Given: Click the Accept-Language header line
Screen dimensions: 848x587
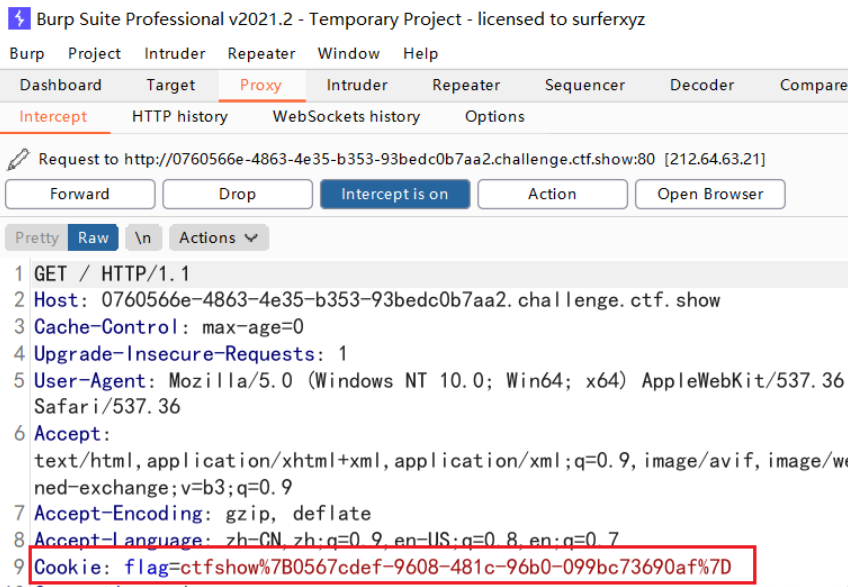Looking at the screenshot, I should point(327,540).
